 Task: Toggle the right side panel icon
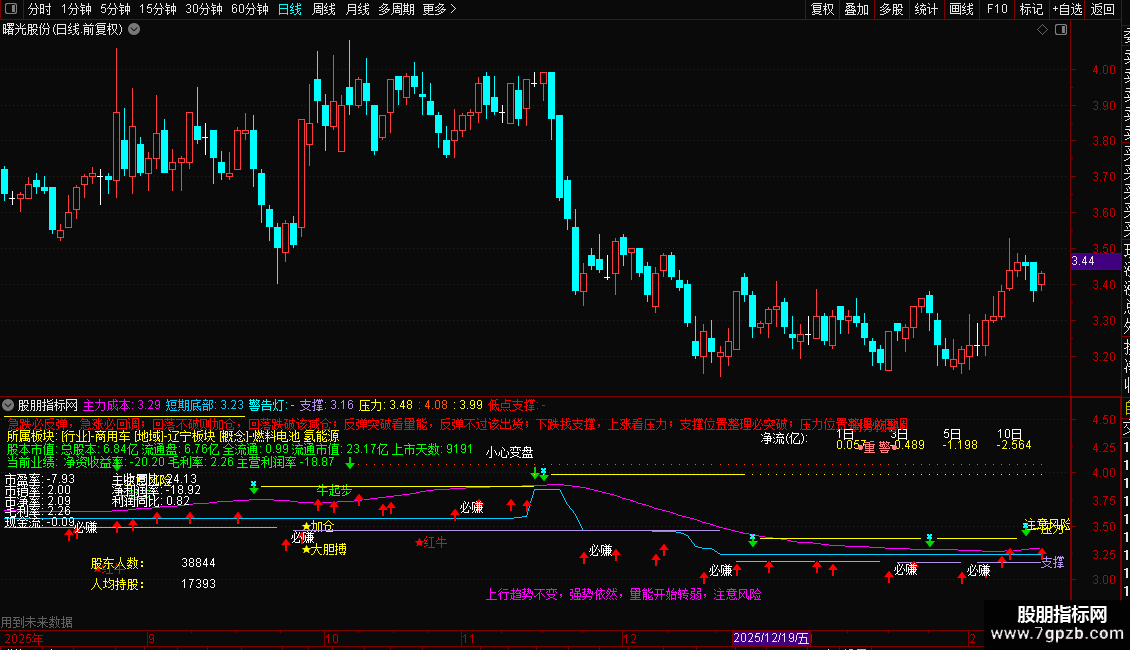click(x=1061, y=30)
